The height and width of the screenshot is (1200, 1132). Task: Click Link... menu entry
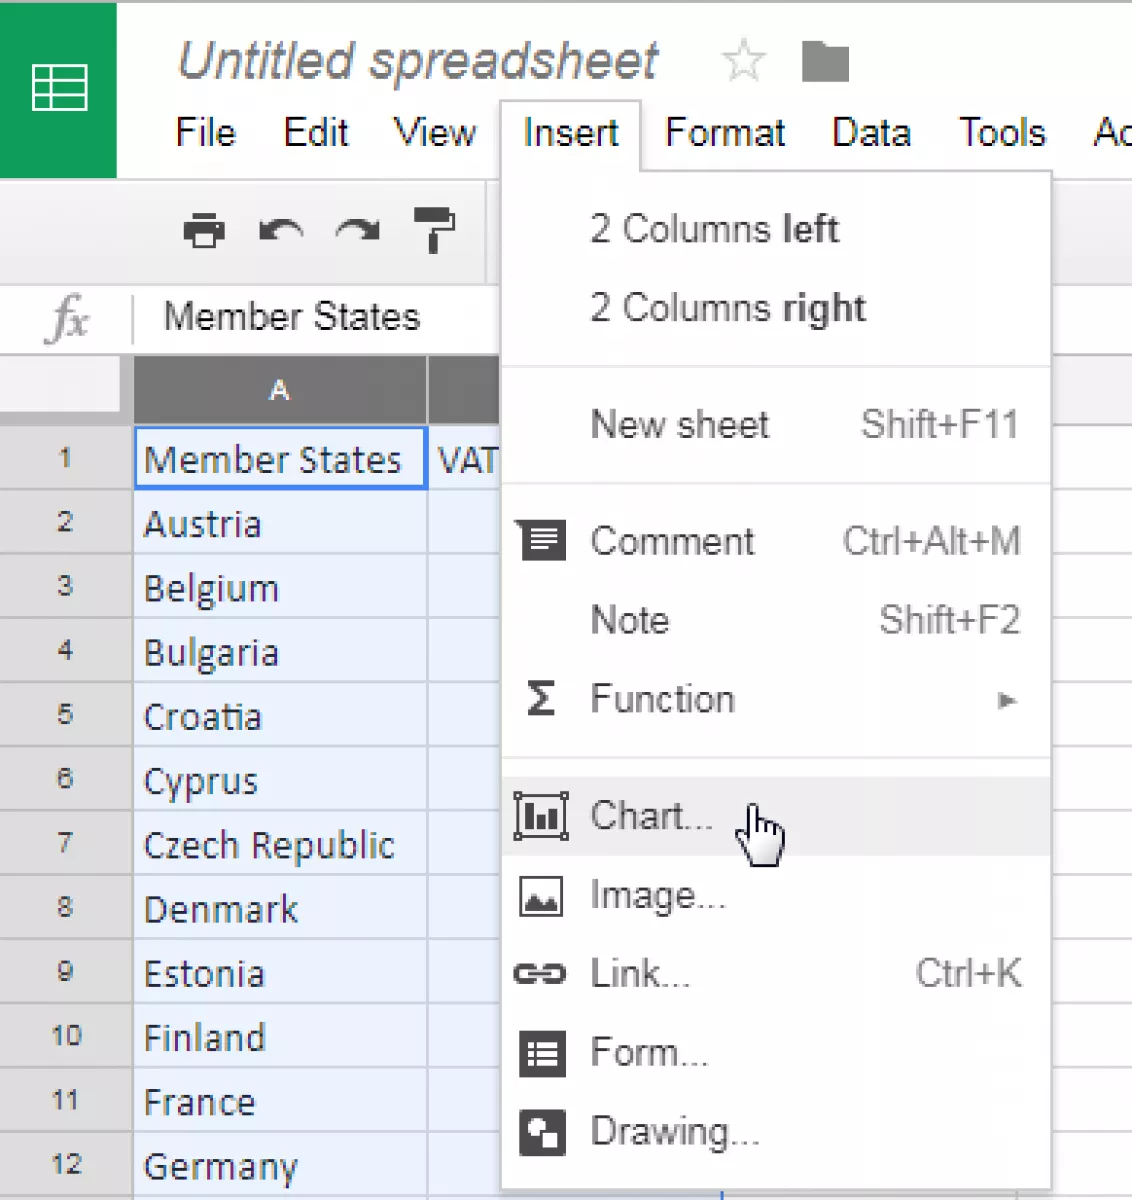(640, 973)
